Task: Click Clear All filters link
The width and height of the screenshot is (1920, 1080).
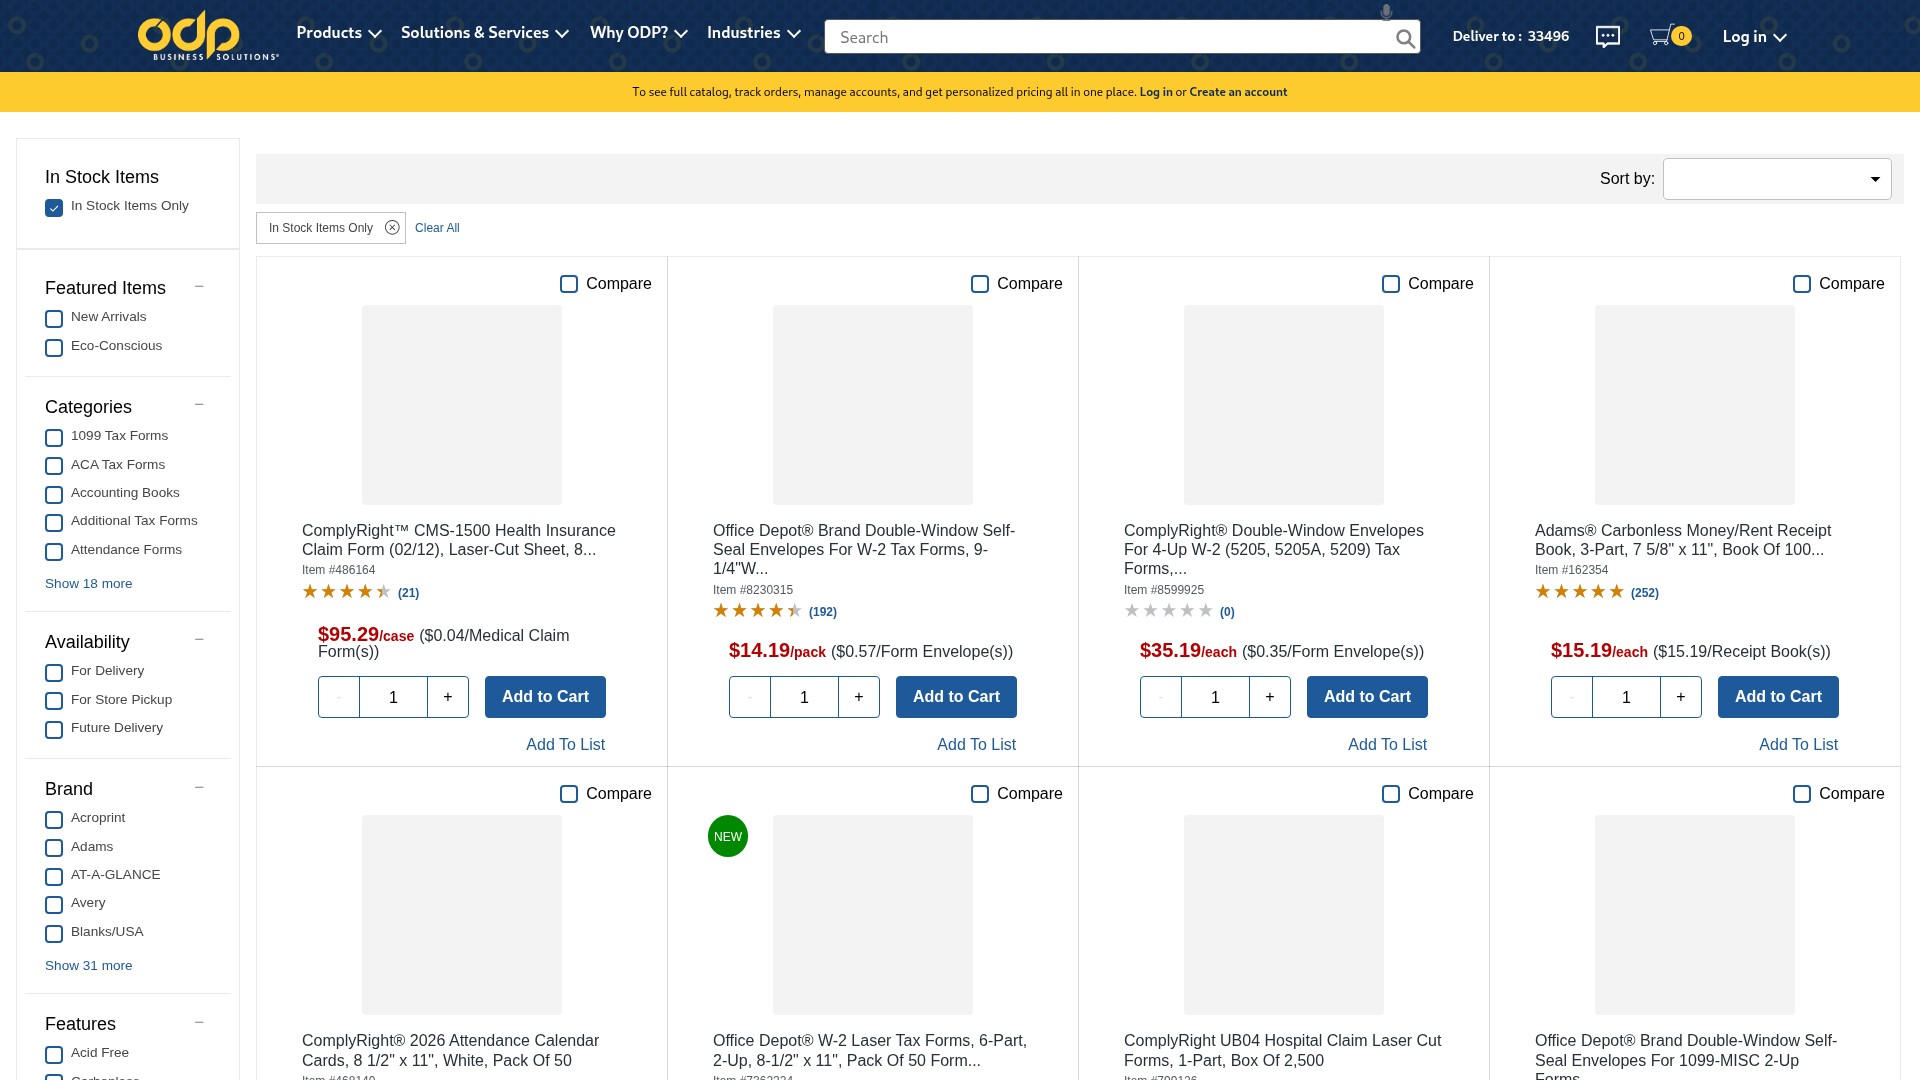Action: tap(437, 228)
